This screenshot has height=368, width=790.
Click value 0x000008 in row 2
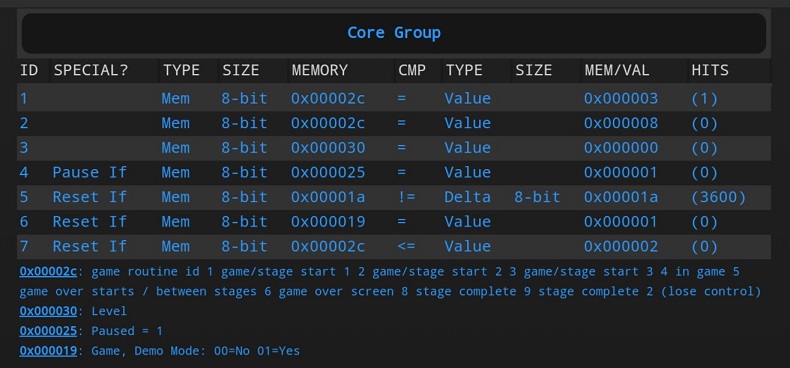tap(621, 123)
